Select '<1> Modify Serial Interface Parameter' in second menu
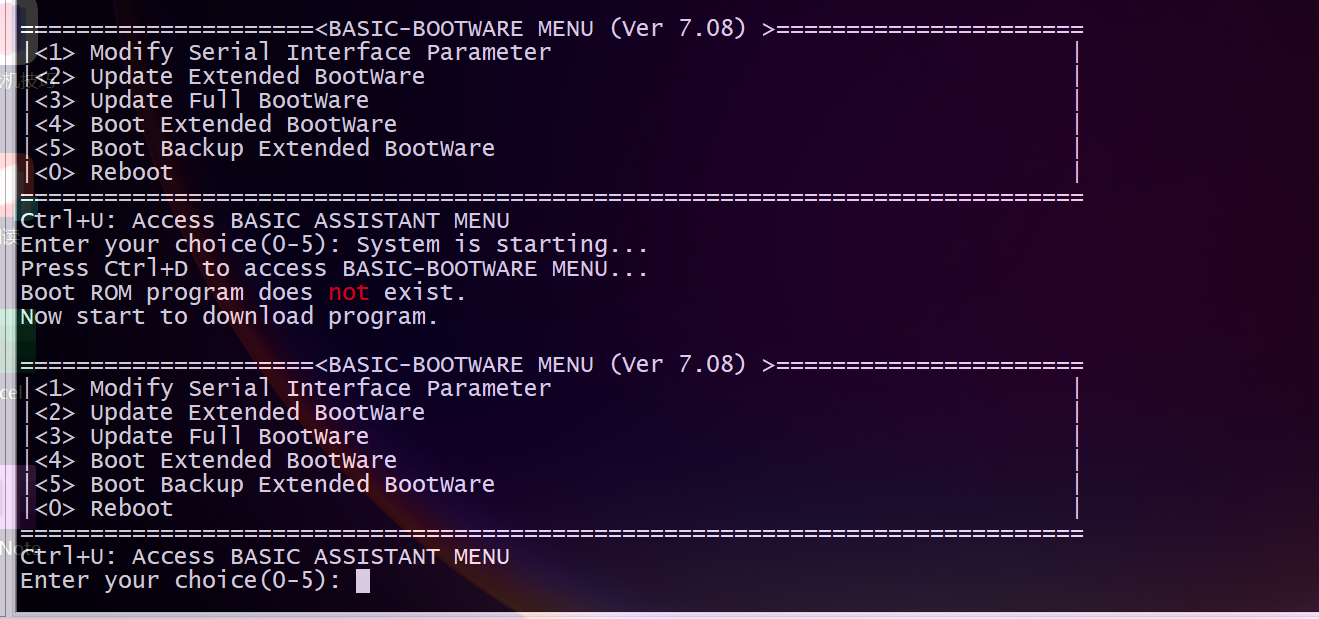Viewport: 1319px width, 619px height. pyautogui.click(x=293, y=388)
